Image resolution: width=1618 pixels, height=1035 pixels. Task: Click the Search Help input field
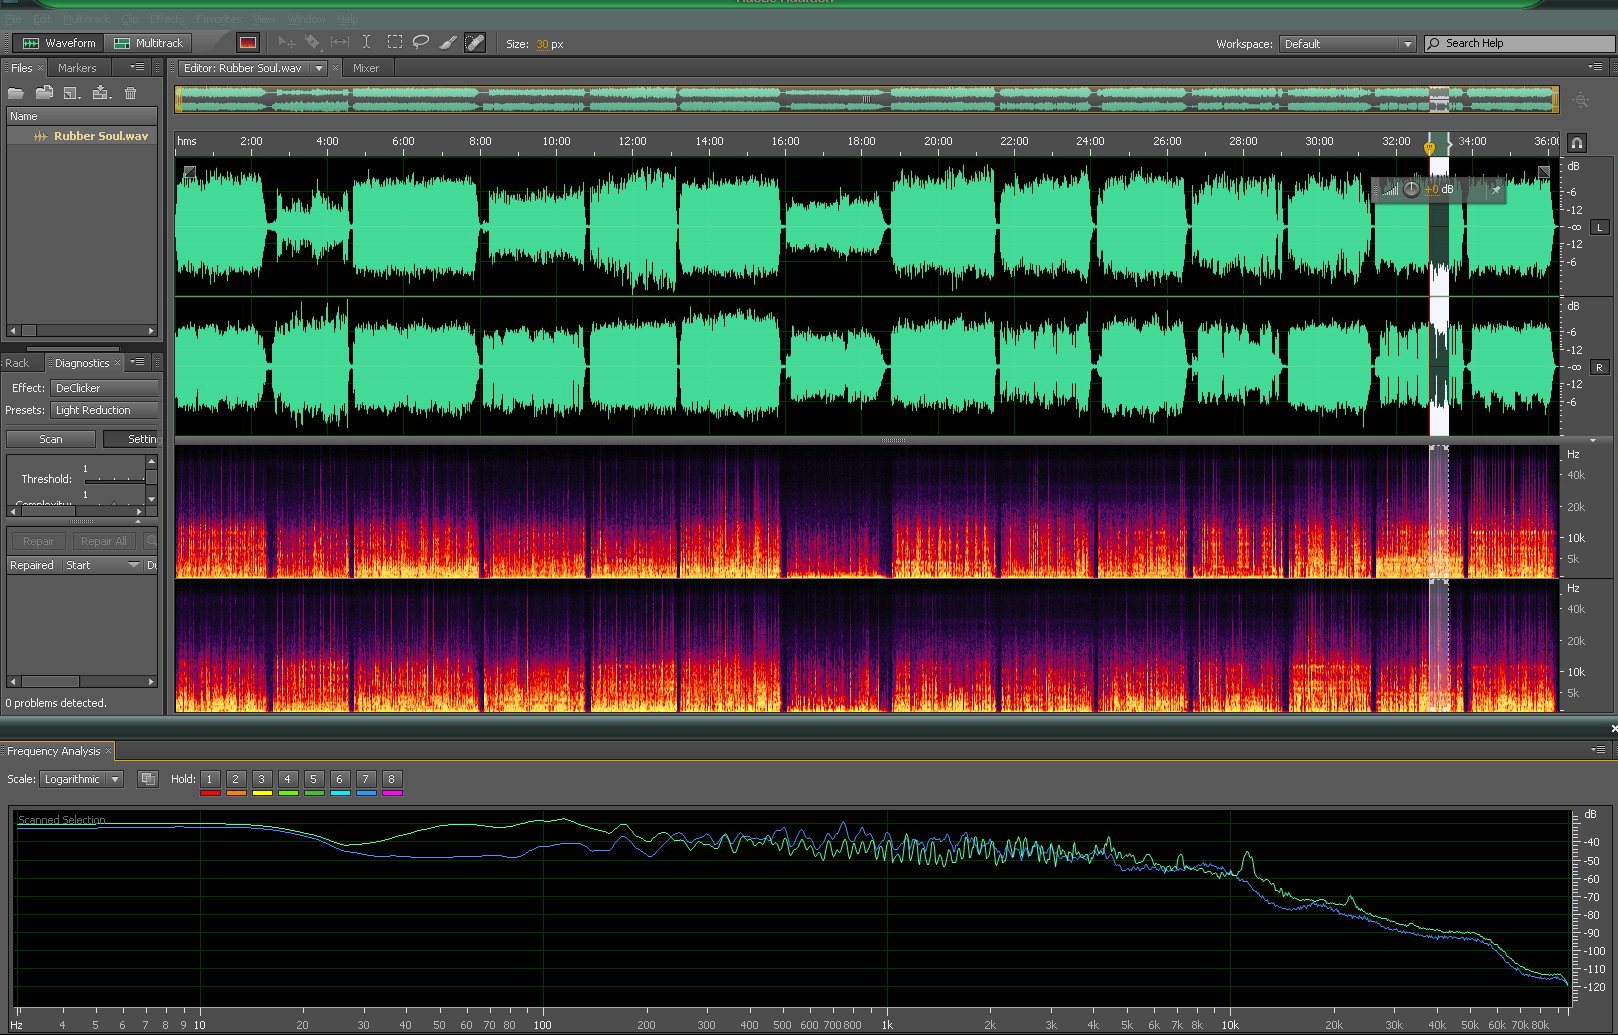click(x=1520, y=43)
